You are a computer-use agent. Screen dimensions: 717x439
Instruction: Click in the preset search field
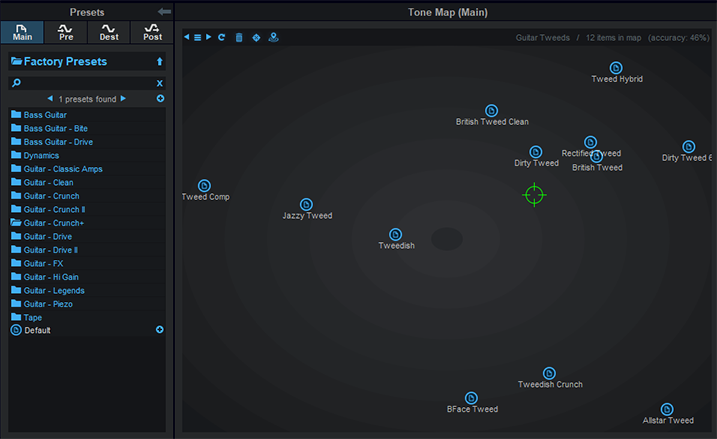[87, 83]
